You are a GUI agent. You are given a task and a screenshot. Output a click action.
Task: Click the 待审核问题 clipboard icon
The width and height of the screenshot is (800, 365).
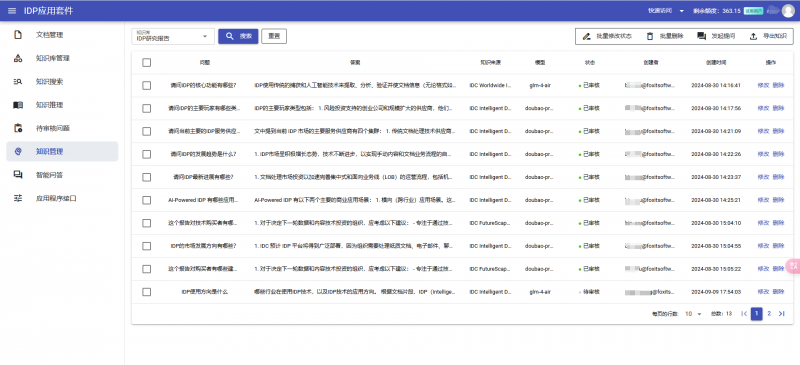[x=18, y=128]
